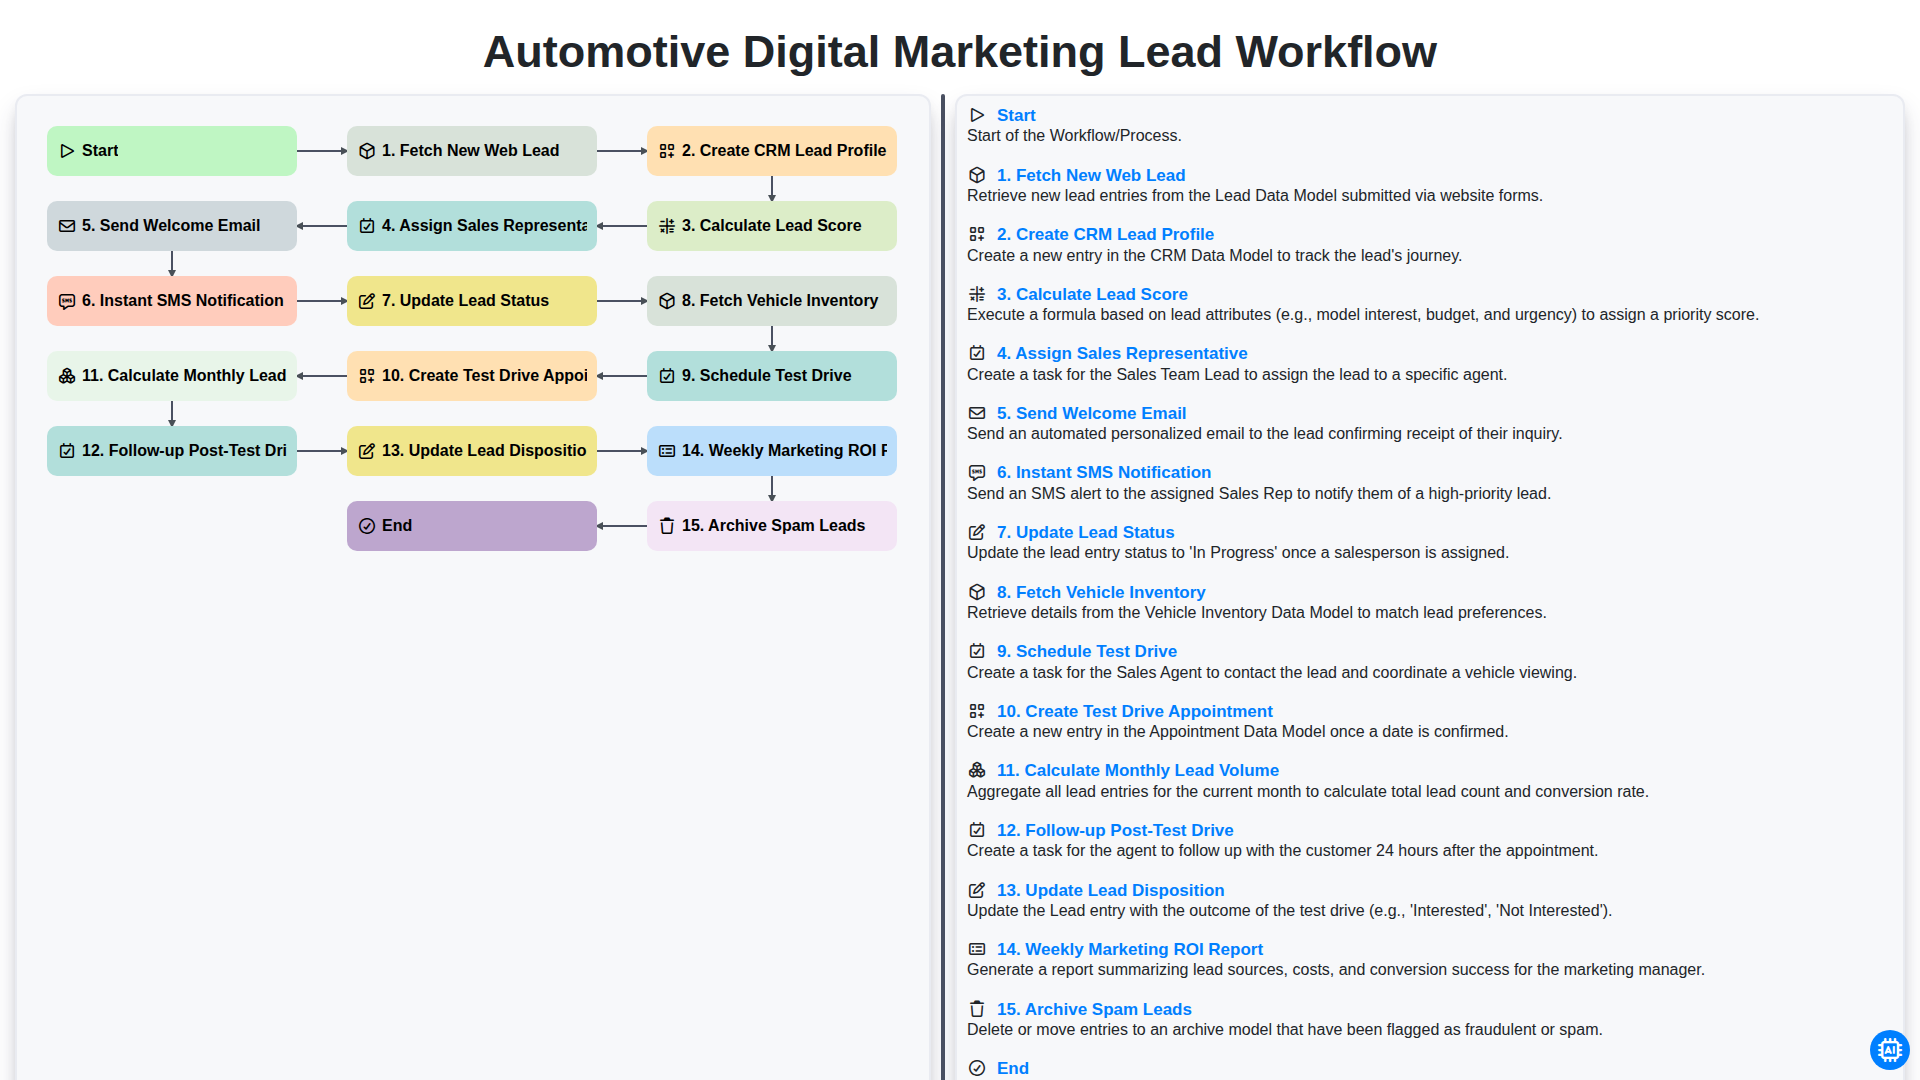Click the formula icon beside Calculate Lead Score in list
1920x1080 pixels.
click(x=977, y=294)
